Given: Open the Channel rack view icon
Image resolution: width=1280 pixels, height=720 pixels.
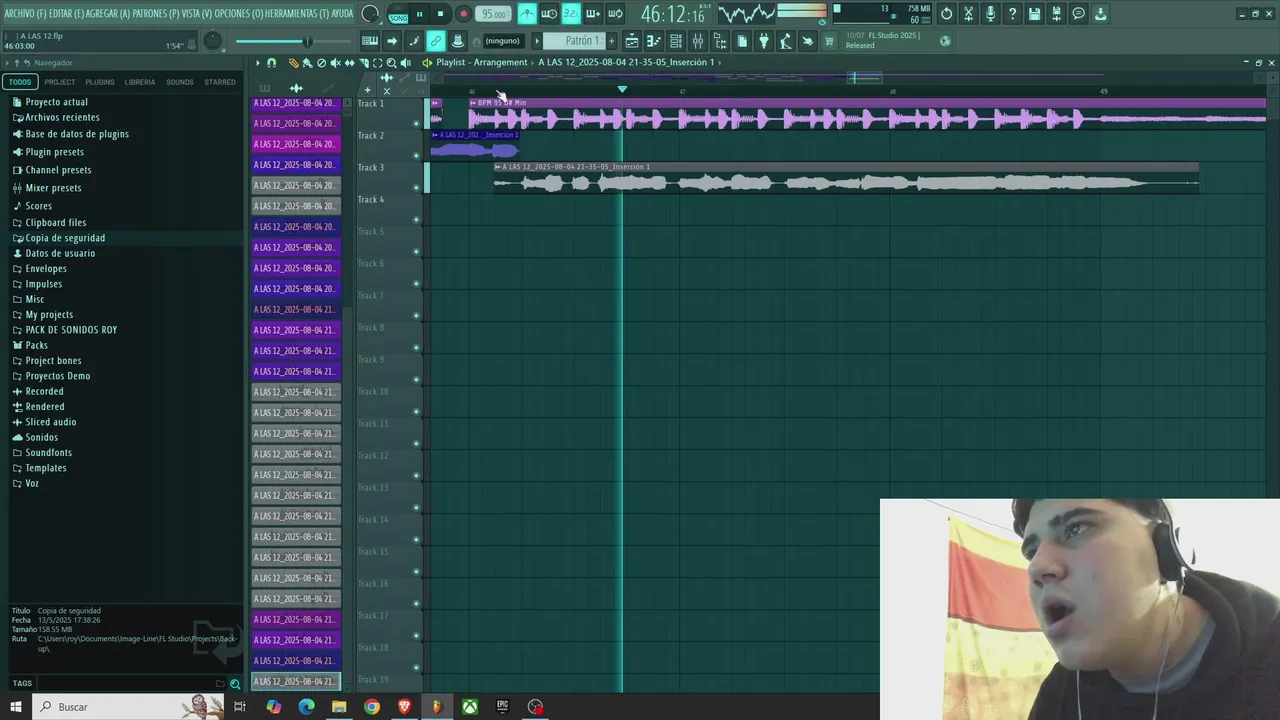Looking at the screenshot, I should coord(675,41).
